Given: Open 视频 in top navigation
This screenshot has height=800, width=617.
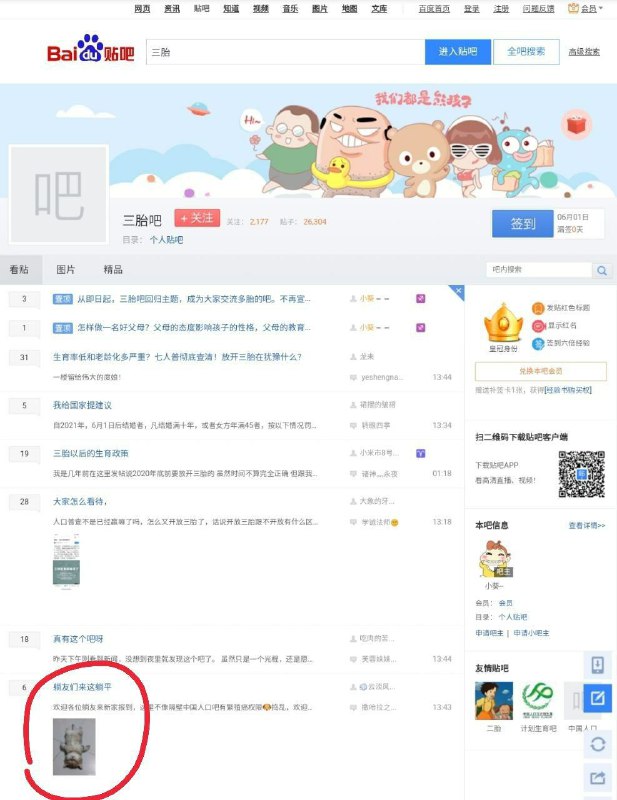Looking at the screenshot, I should [261, 8].
